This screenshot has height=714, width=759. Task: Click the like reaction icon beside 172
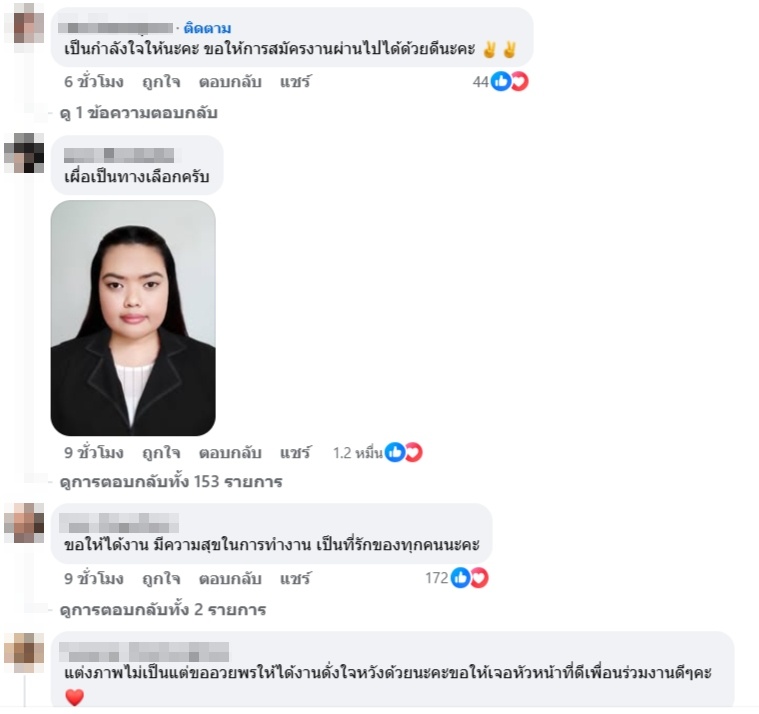pos(461,577)
